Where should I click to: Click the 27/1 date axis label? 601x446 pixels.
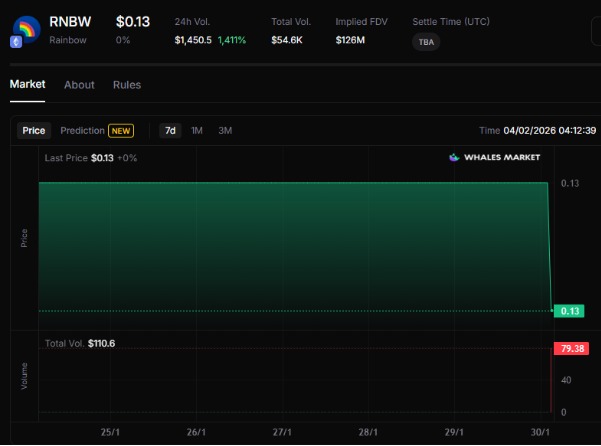click(282, 432)
